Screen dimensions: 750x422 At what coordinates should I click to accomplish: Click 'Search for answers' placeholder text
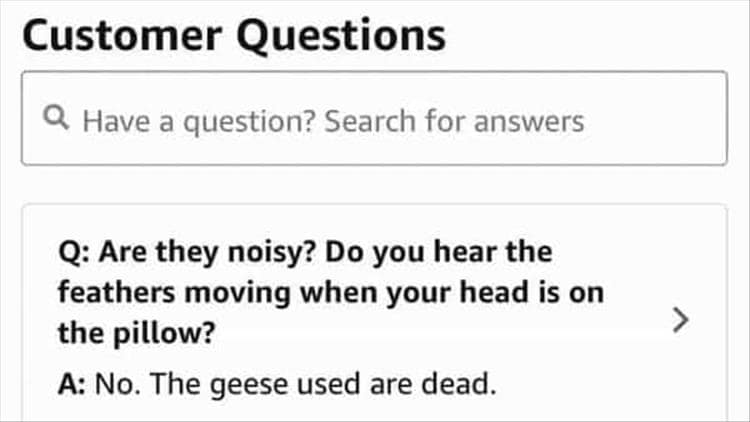[454, 121]
